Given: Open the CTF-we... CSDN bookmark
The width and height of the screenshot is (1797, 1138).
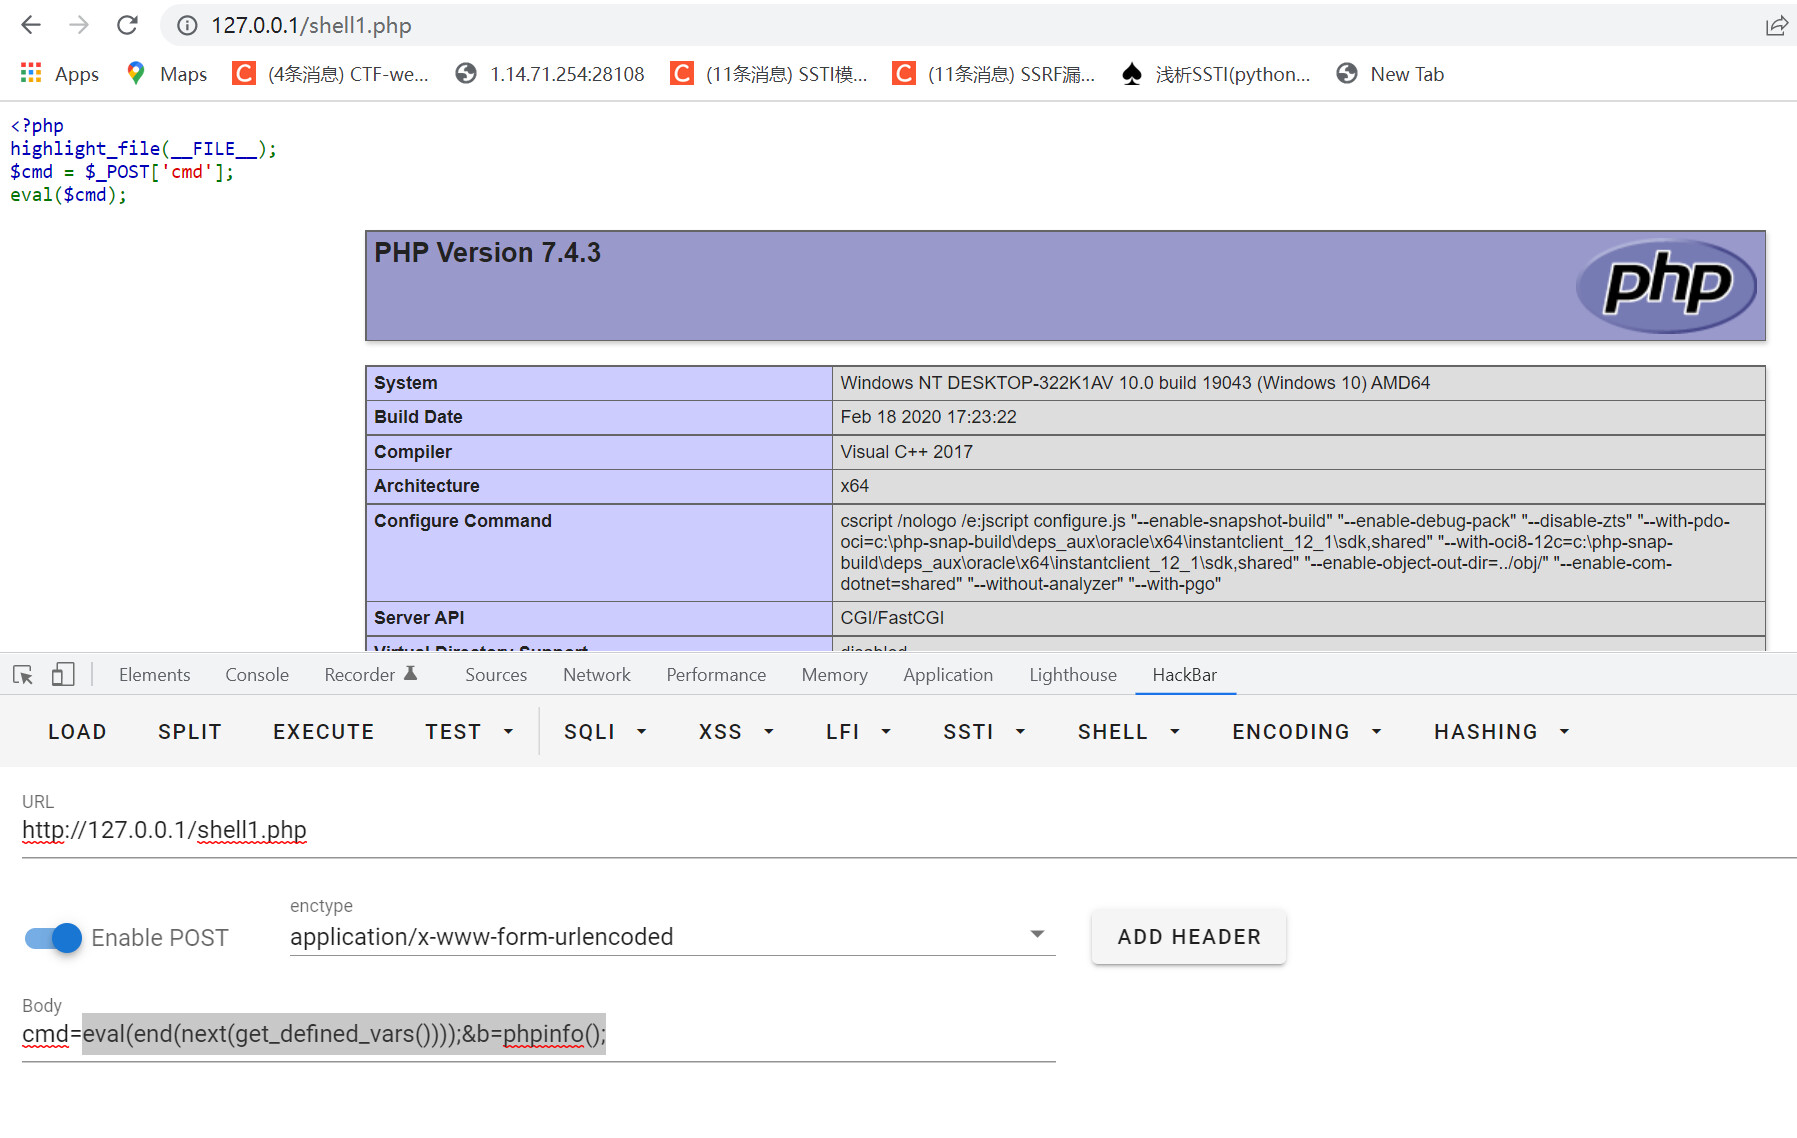Looking at the screenshot, I should coord(330,74).
